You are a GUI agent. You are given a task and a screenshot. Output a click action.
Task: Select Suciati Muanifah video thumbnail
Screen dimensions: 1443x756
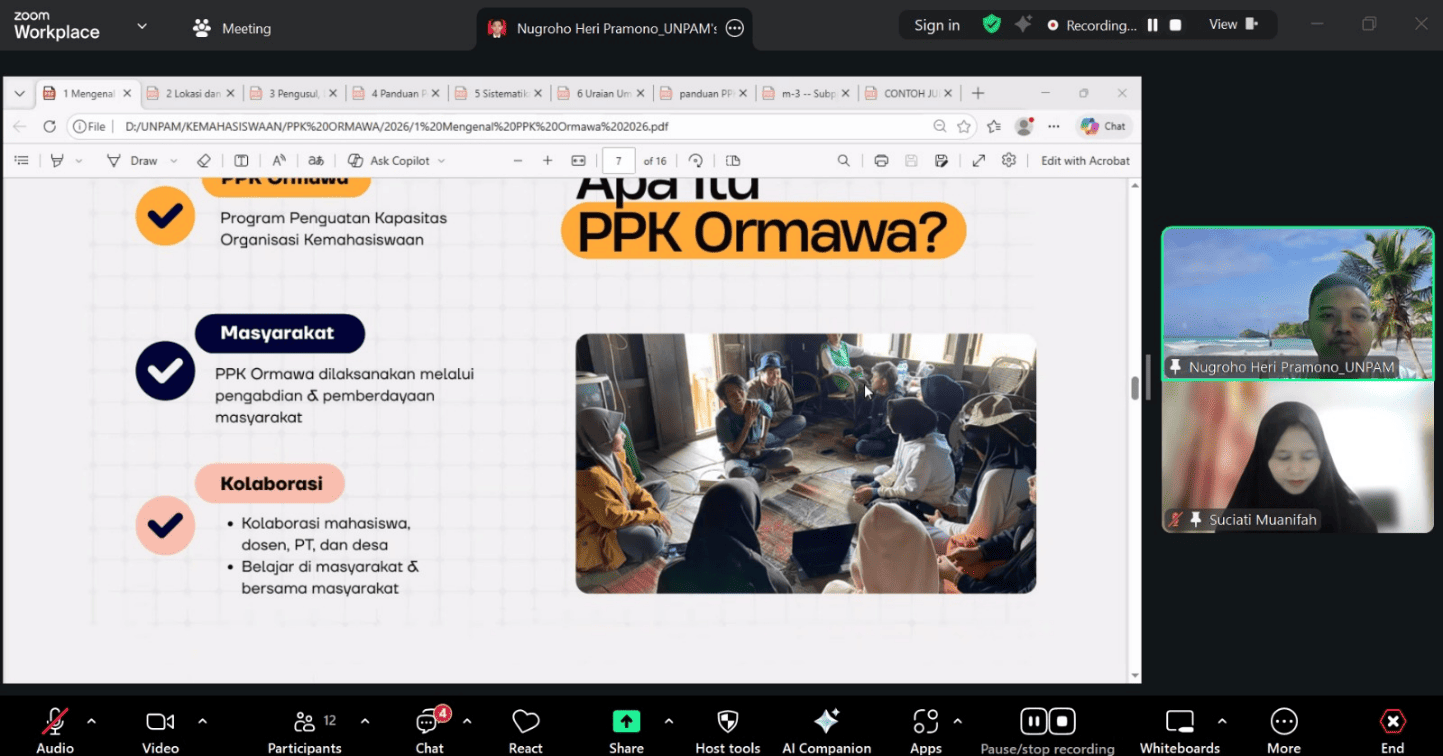pyautogui.click(x=1298, y=457)
